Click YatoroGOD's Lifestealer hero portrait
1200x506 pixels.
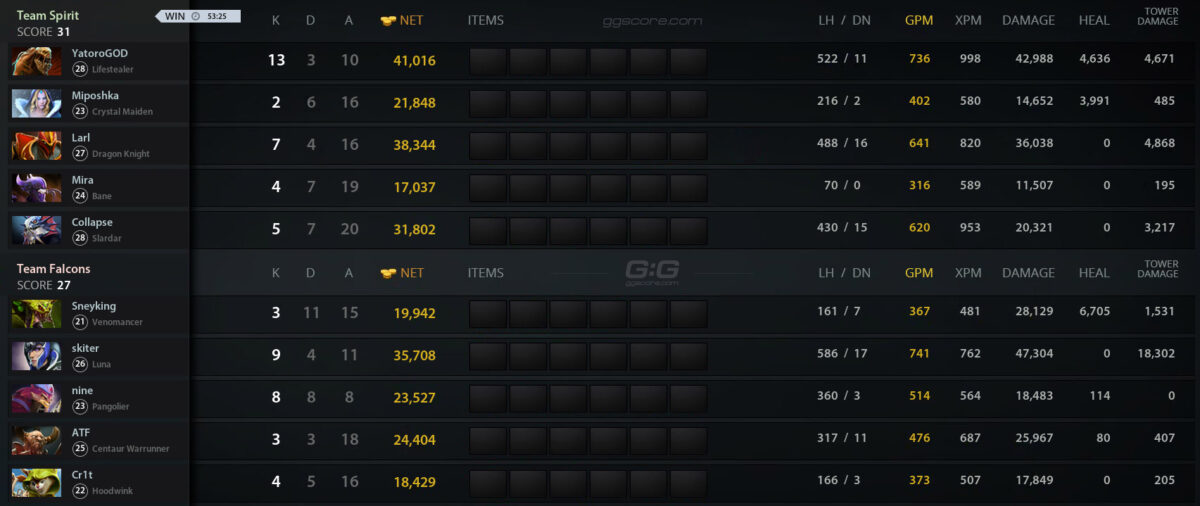[37, 61]
